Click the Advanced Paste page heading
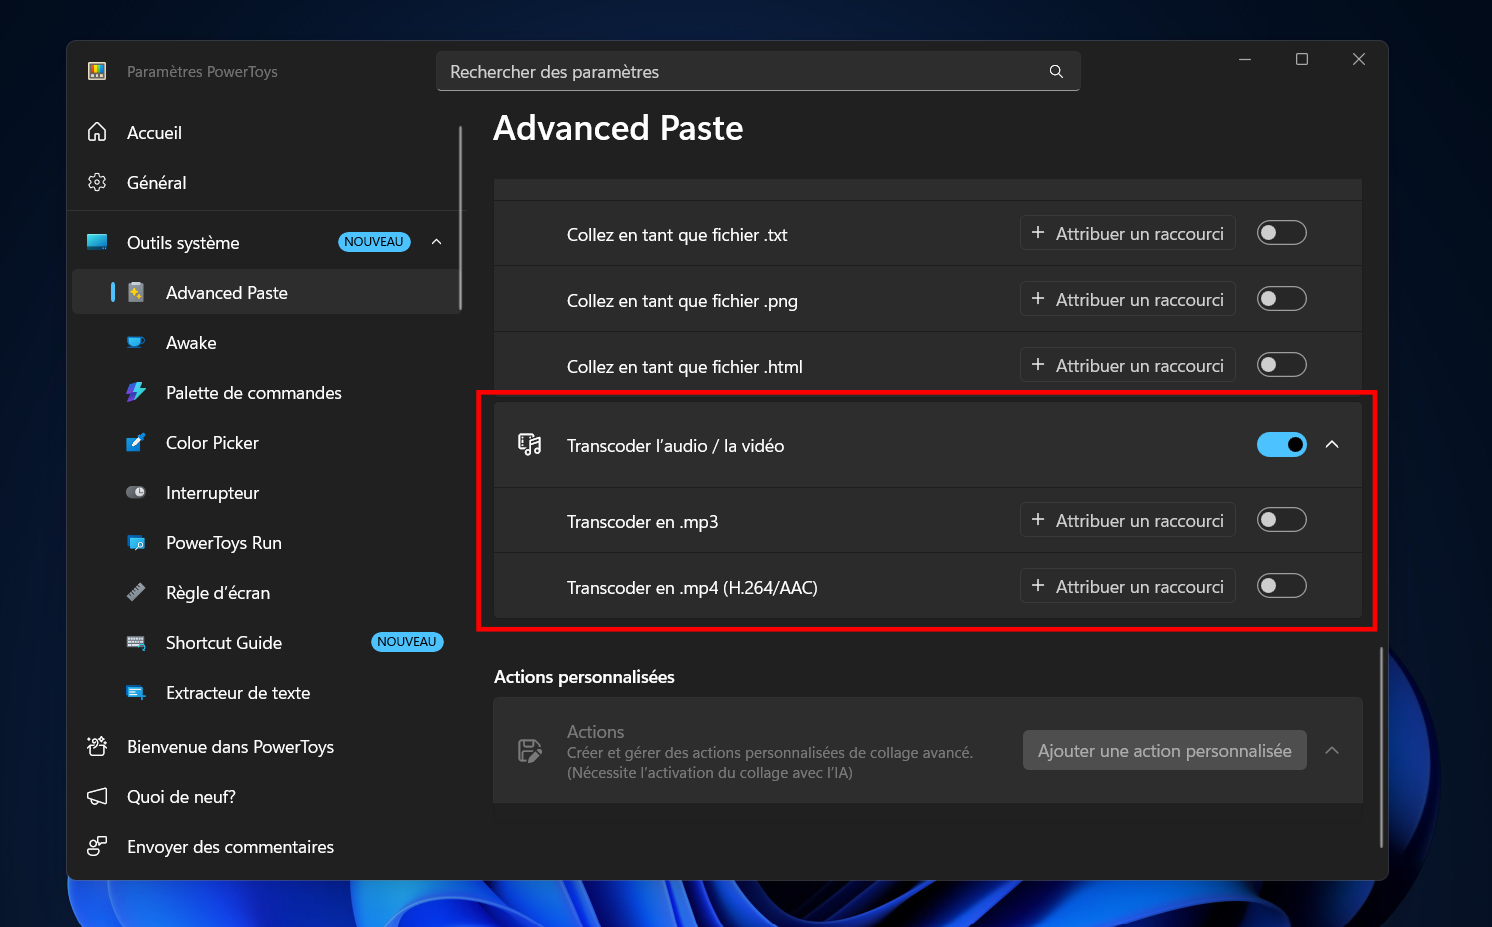This screenshot has width=1492, height=927. coord(618,128)
